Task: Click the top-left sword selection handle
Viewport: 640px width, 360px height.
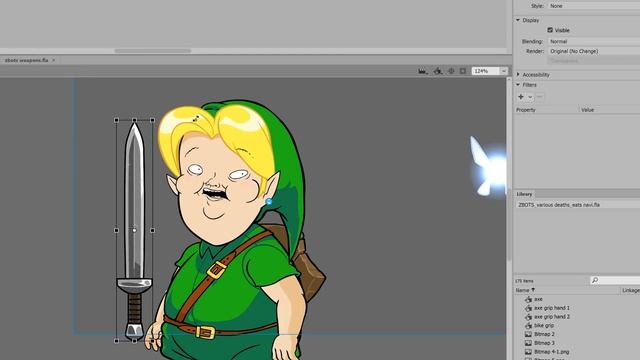Action: point(117,120)
